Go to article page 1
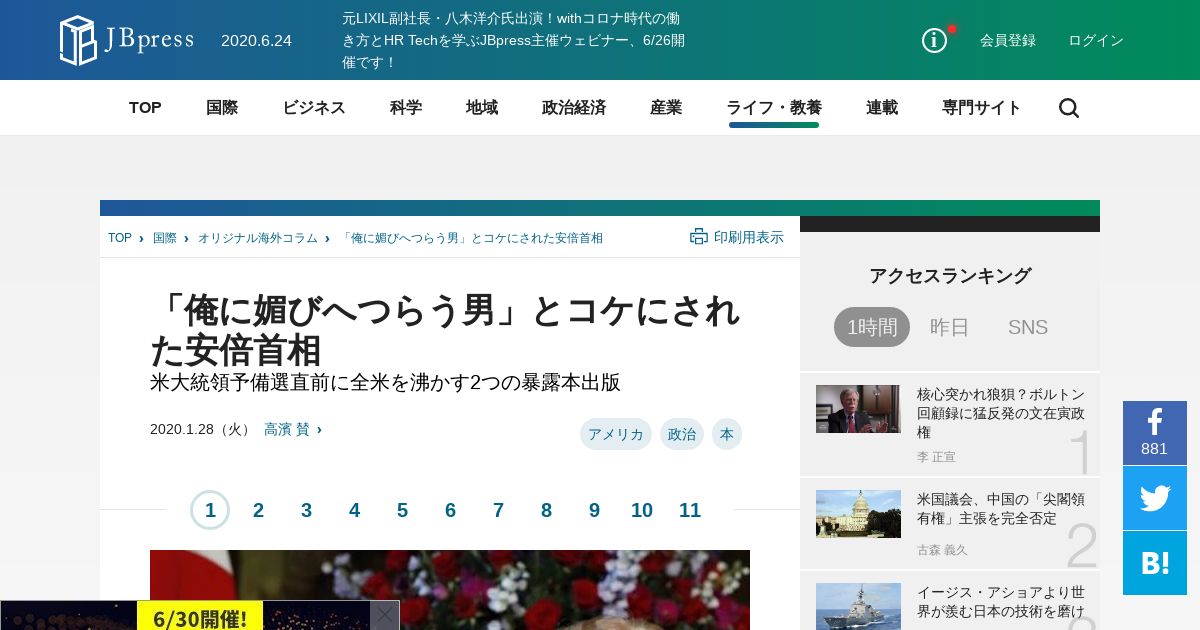This screenshot has width=1200, height=630. pos(210,510)
